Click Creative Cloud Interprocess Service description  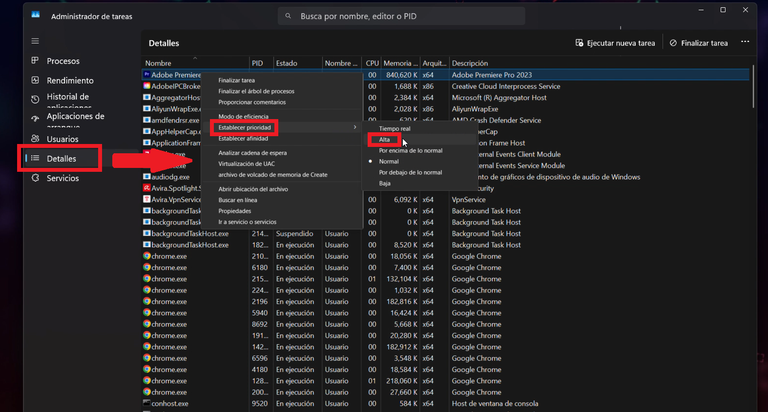click(505, 86)
